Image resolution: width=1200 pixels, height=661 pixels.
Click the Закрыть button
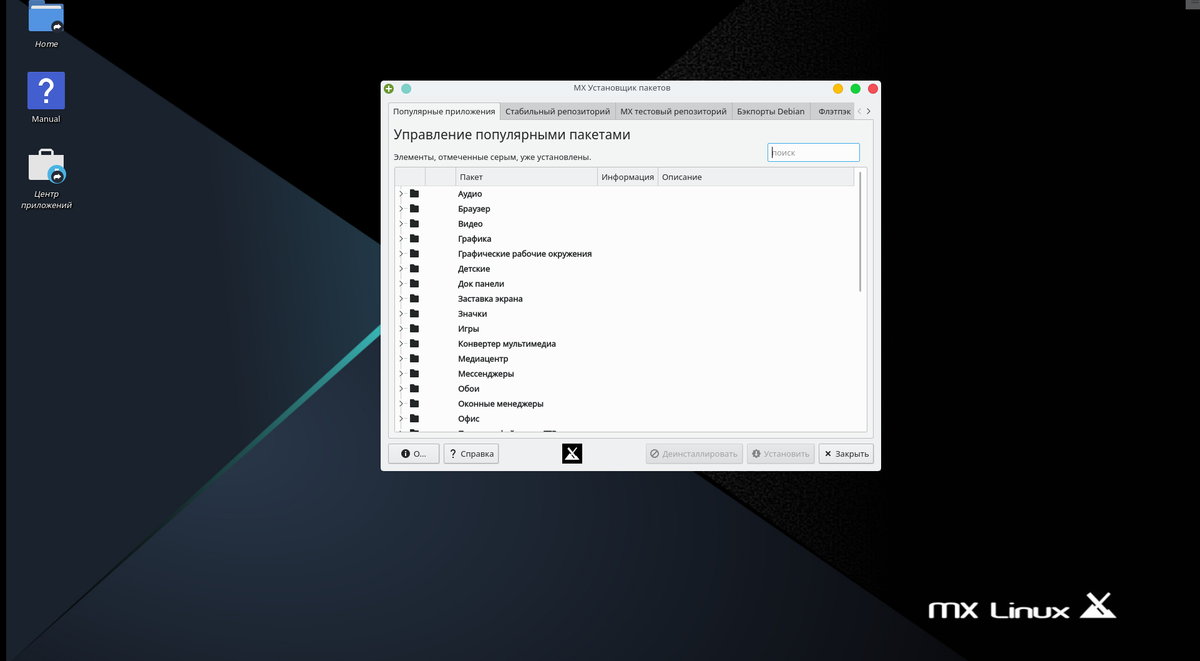coord(845,454)
